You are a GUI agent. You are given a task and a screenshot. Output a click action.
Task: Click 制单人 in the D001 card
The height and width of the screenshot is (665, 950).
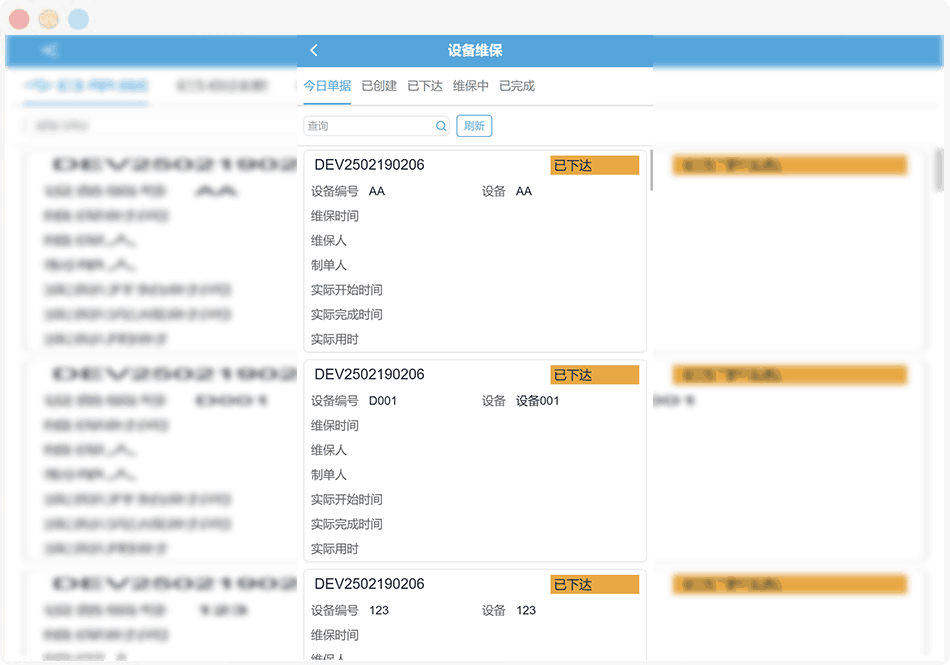click(328, 475)
